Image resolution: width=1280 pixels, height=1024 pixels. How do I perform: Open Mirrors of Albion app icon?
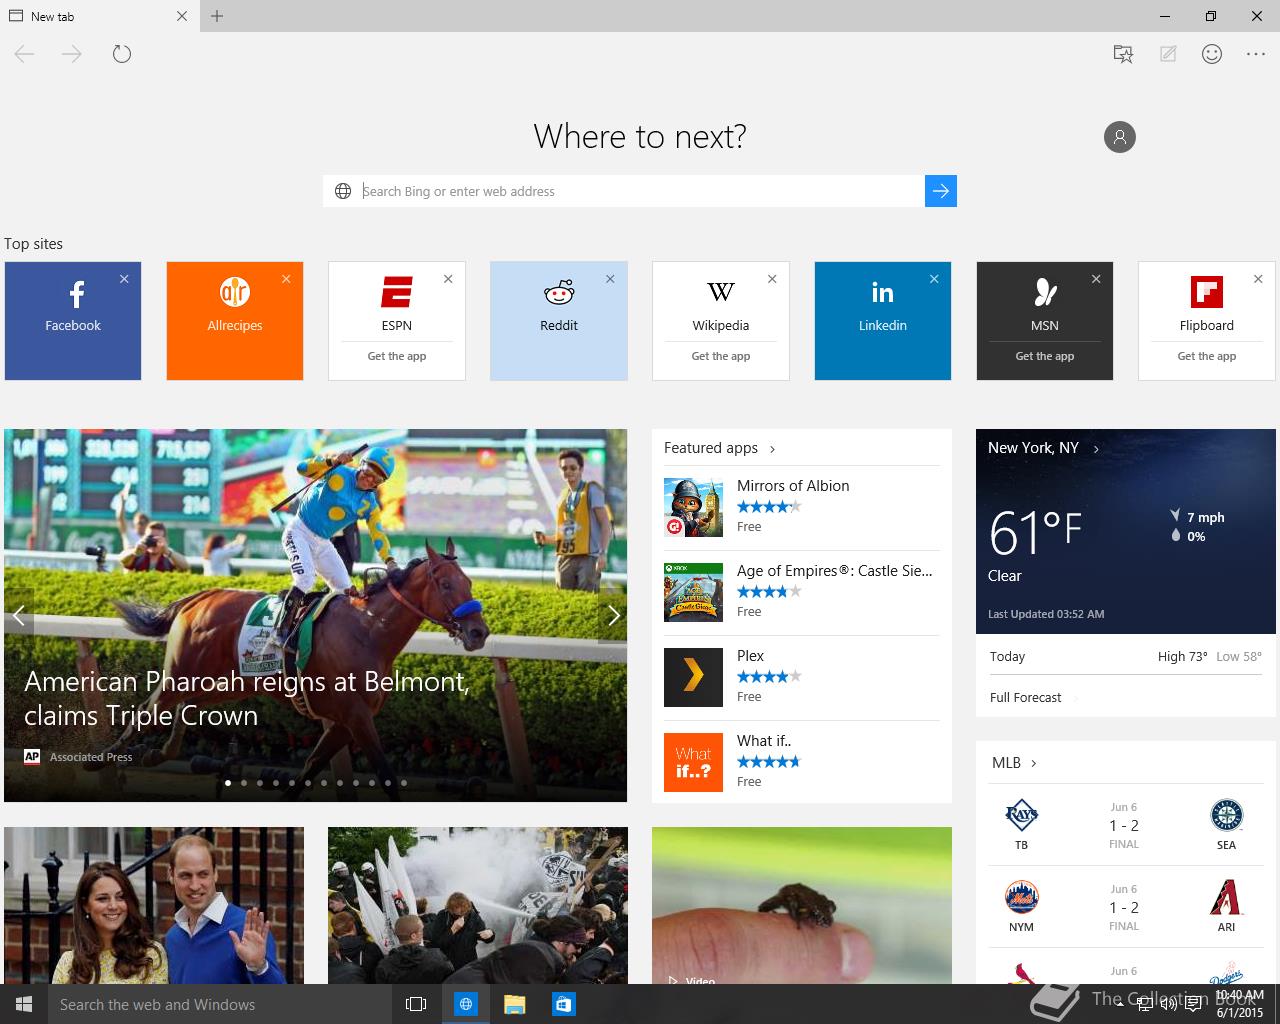(x=693, y=507)
